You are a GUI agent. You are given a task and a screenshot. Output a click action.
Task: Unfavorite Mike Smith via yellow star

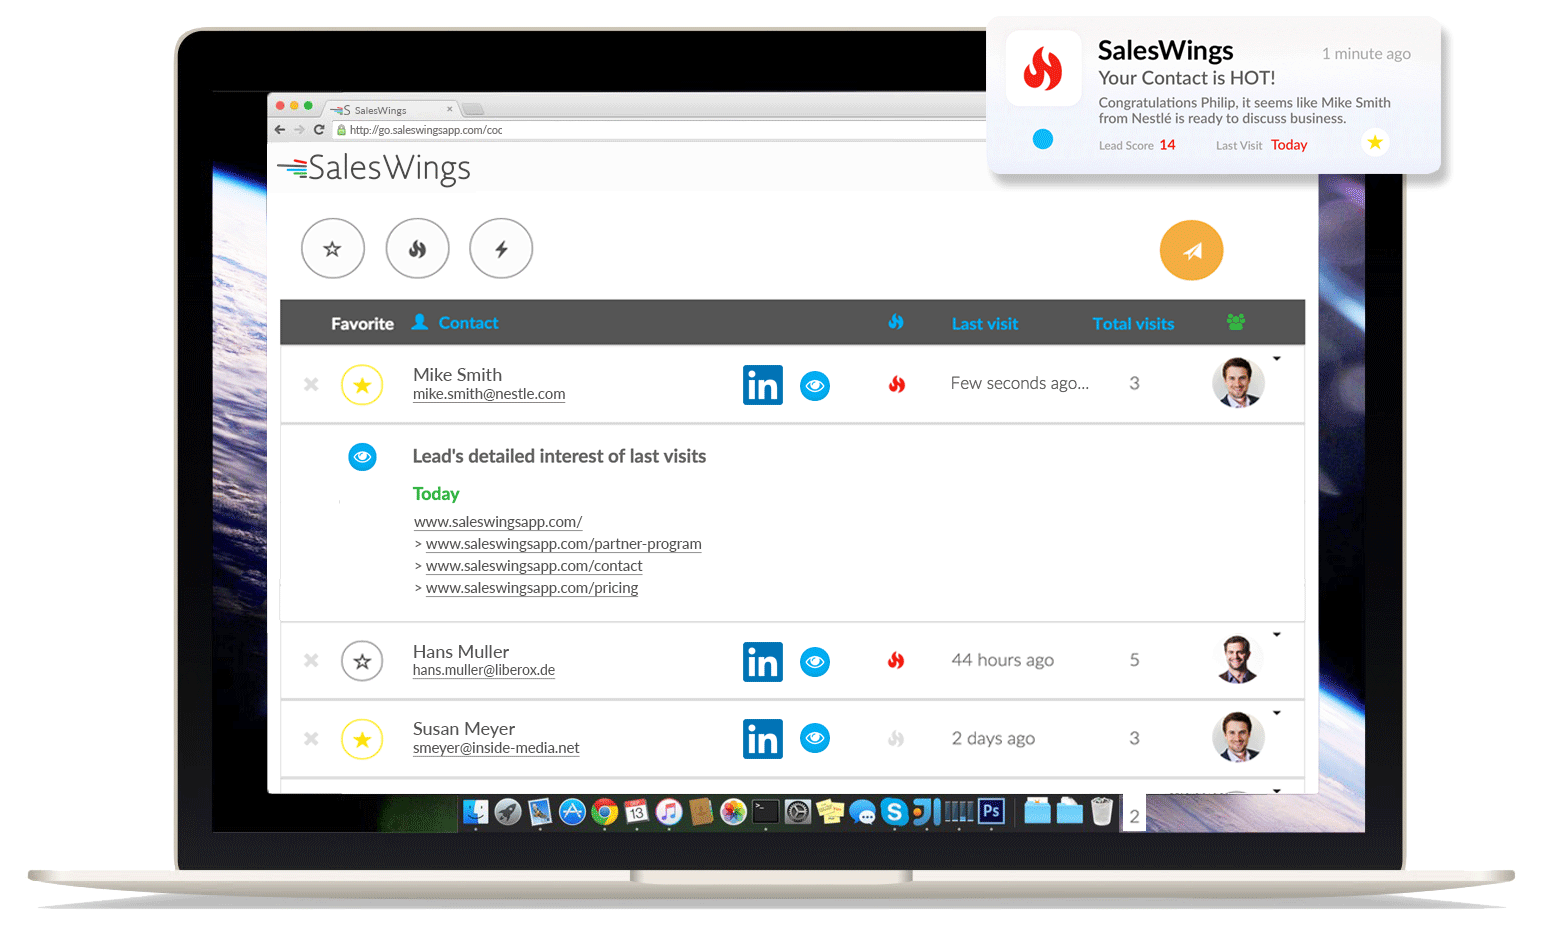pyautogui.click(x=362, y=385)
